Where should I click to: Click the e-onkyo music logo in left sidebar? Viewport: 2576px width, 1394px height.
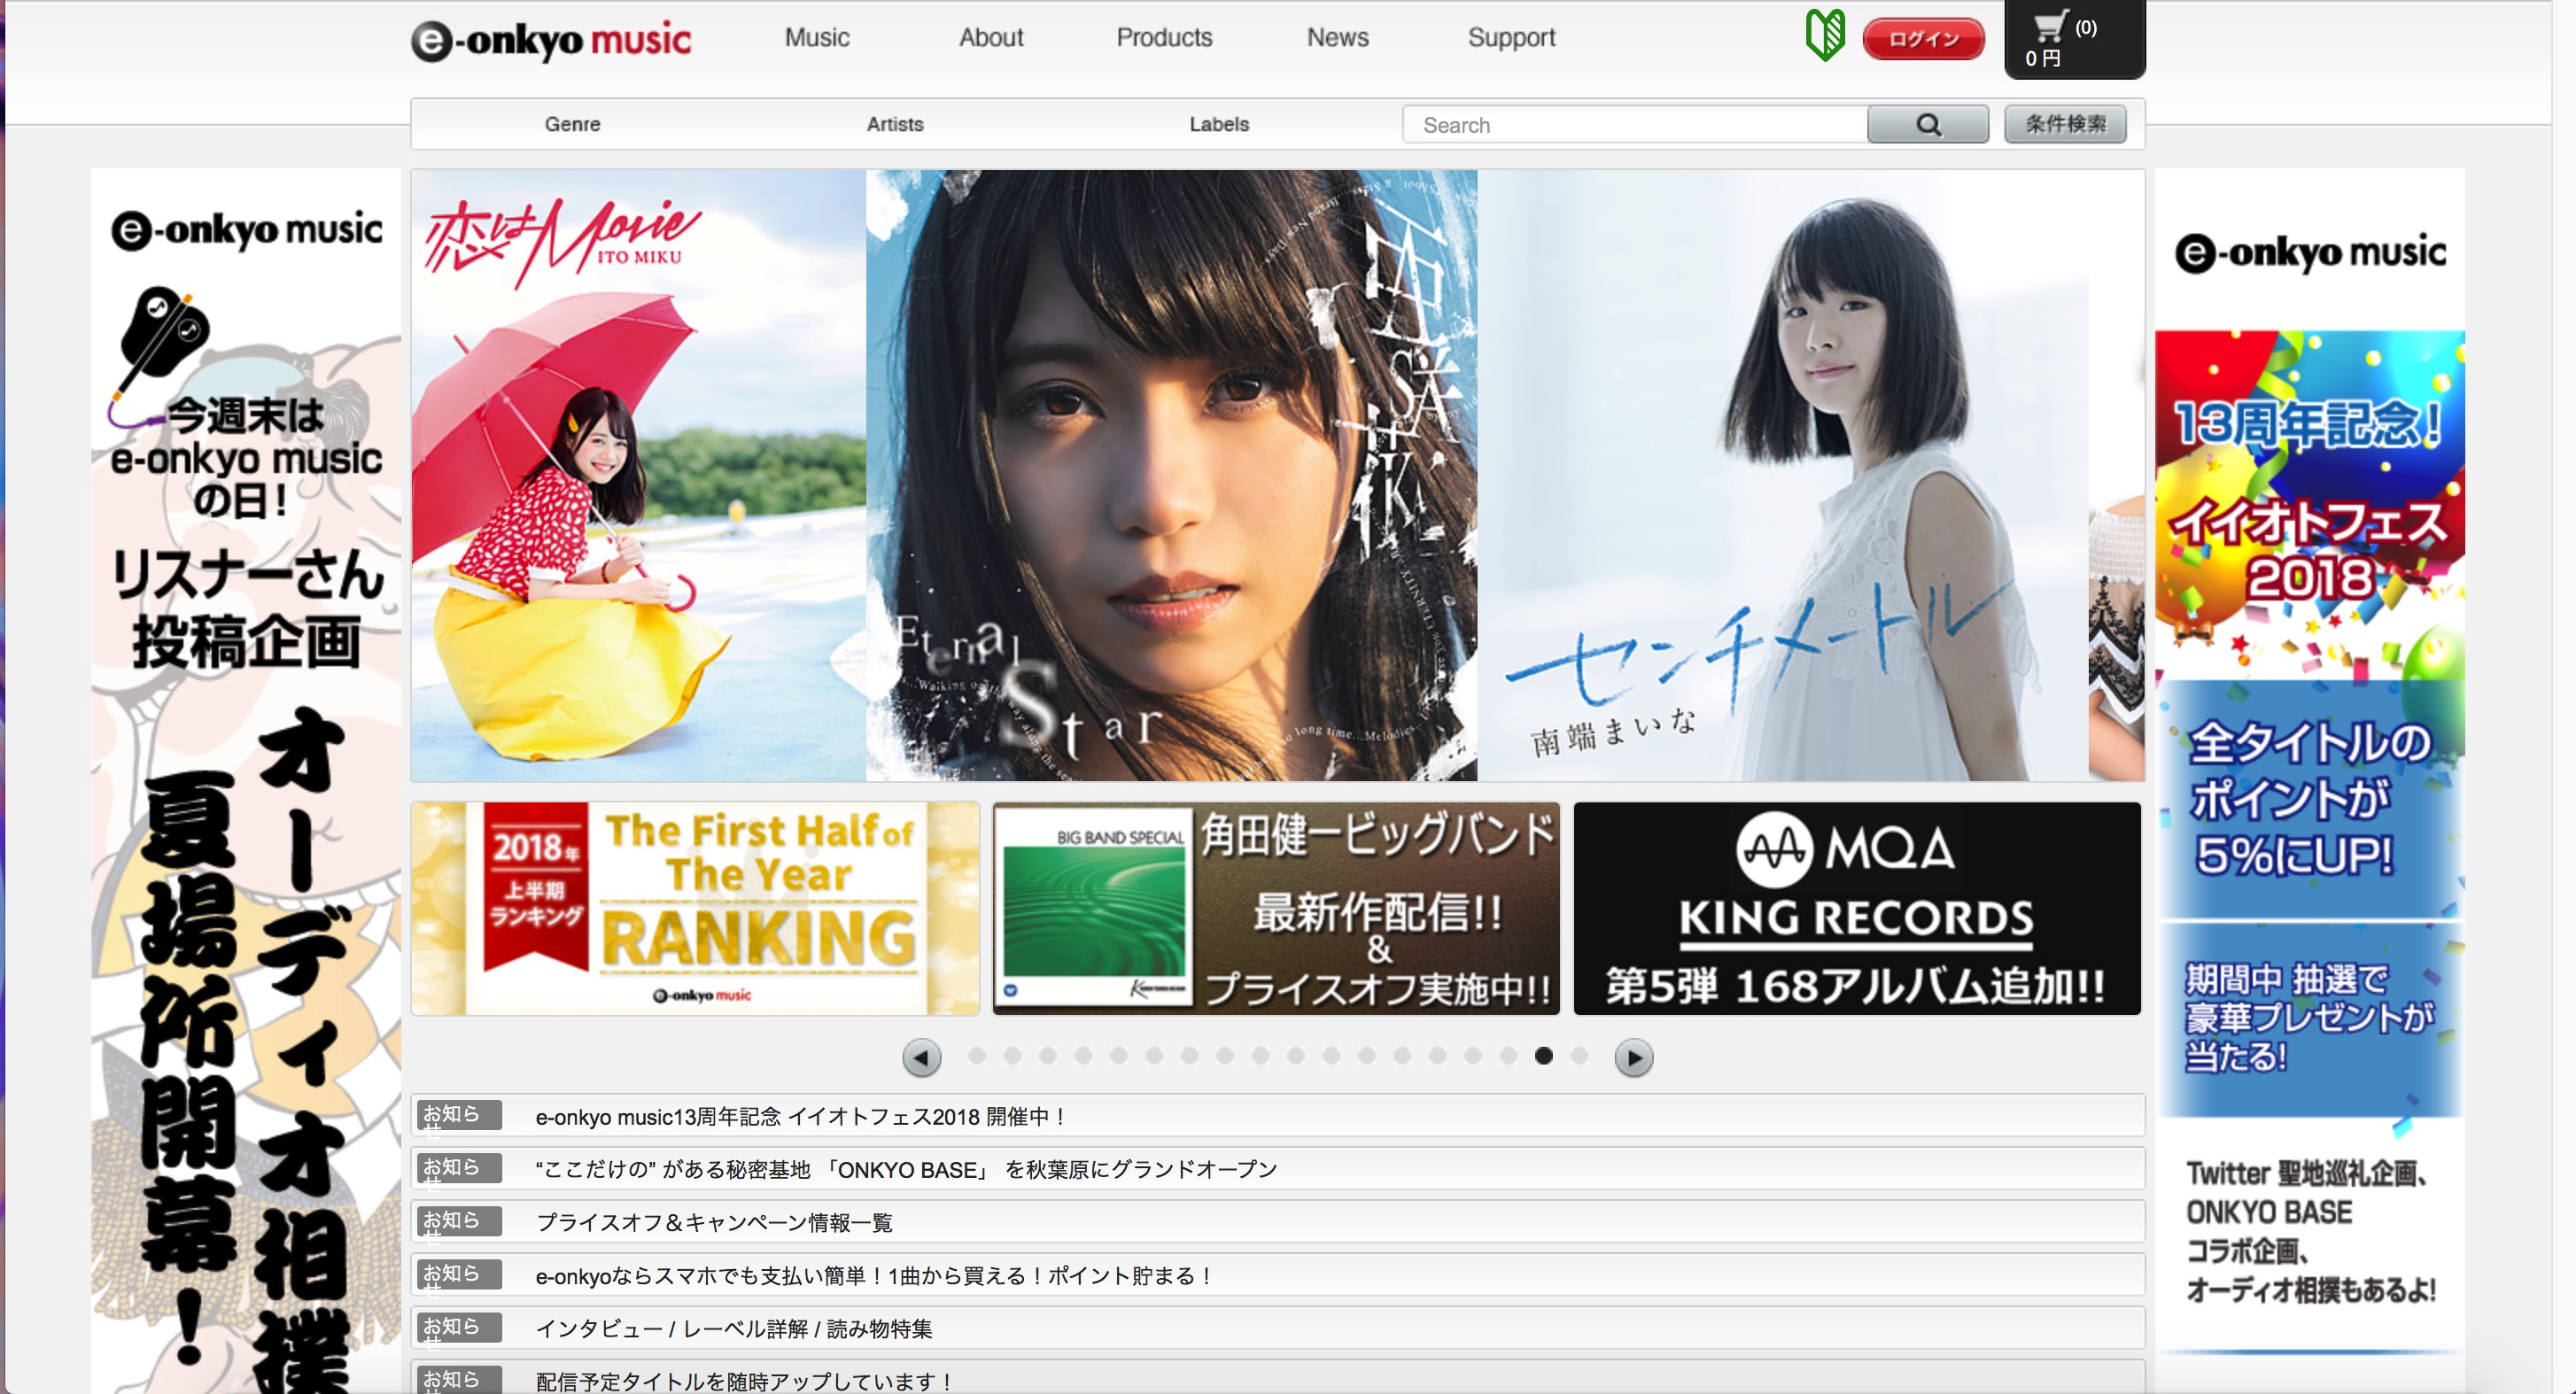(246, 230)
